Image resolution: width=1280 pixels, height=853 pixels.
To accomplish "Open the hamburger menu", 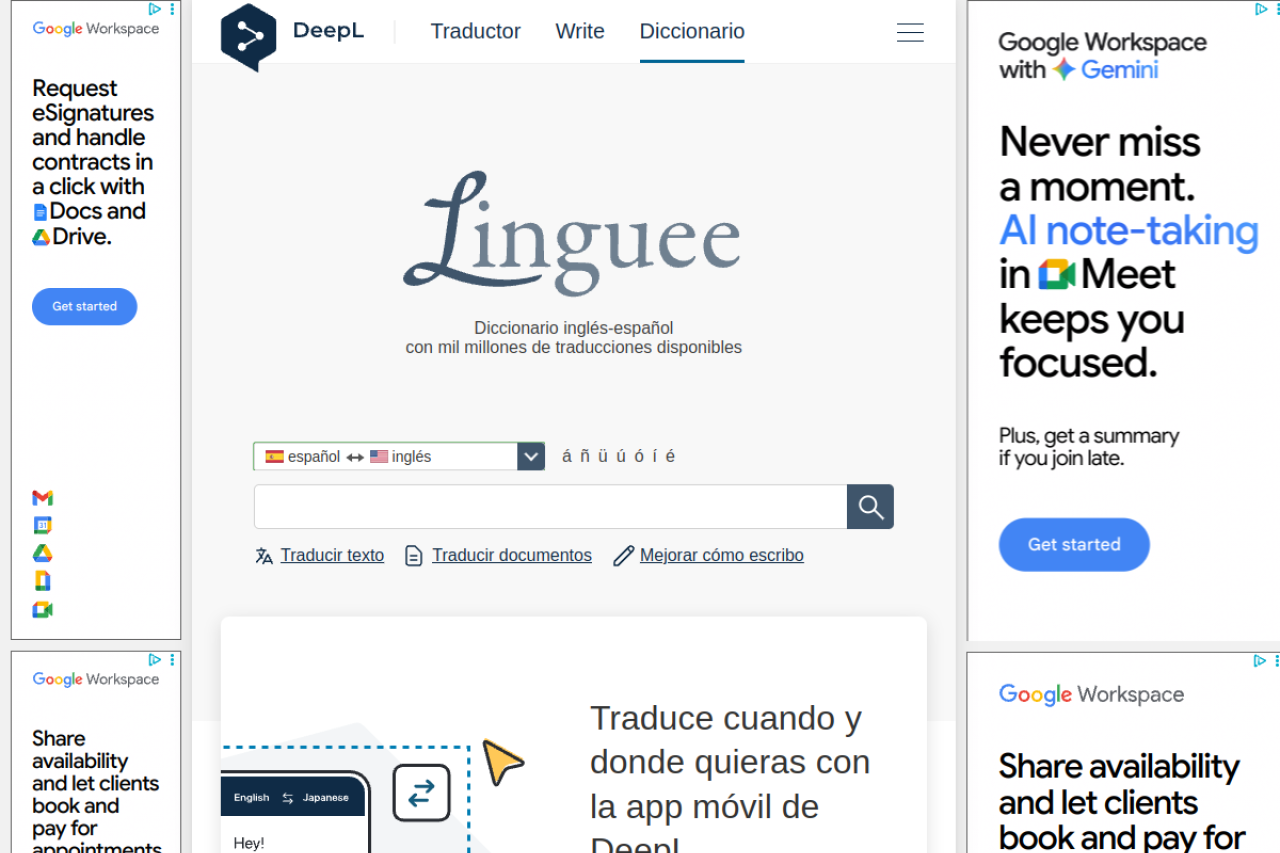I will point(910,33).
